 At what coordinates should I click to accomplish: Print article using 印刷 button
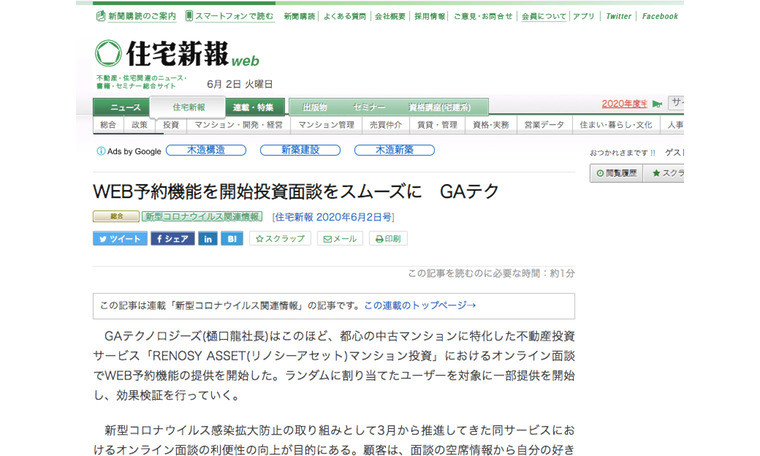pos(388,239)
